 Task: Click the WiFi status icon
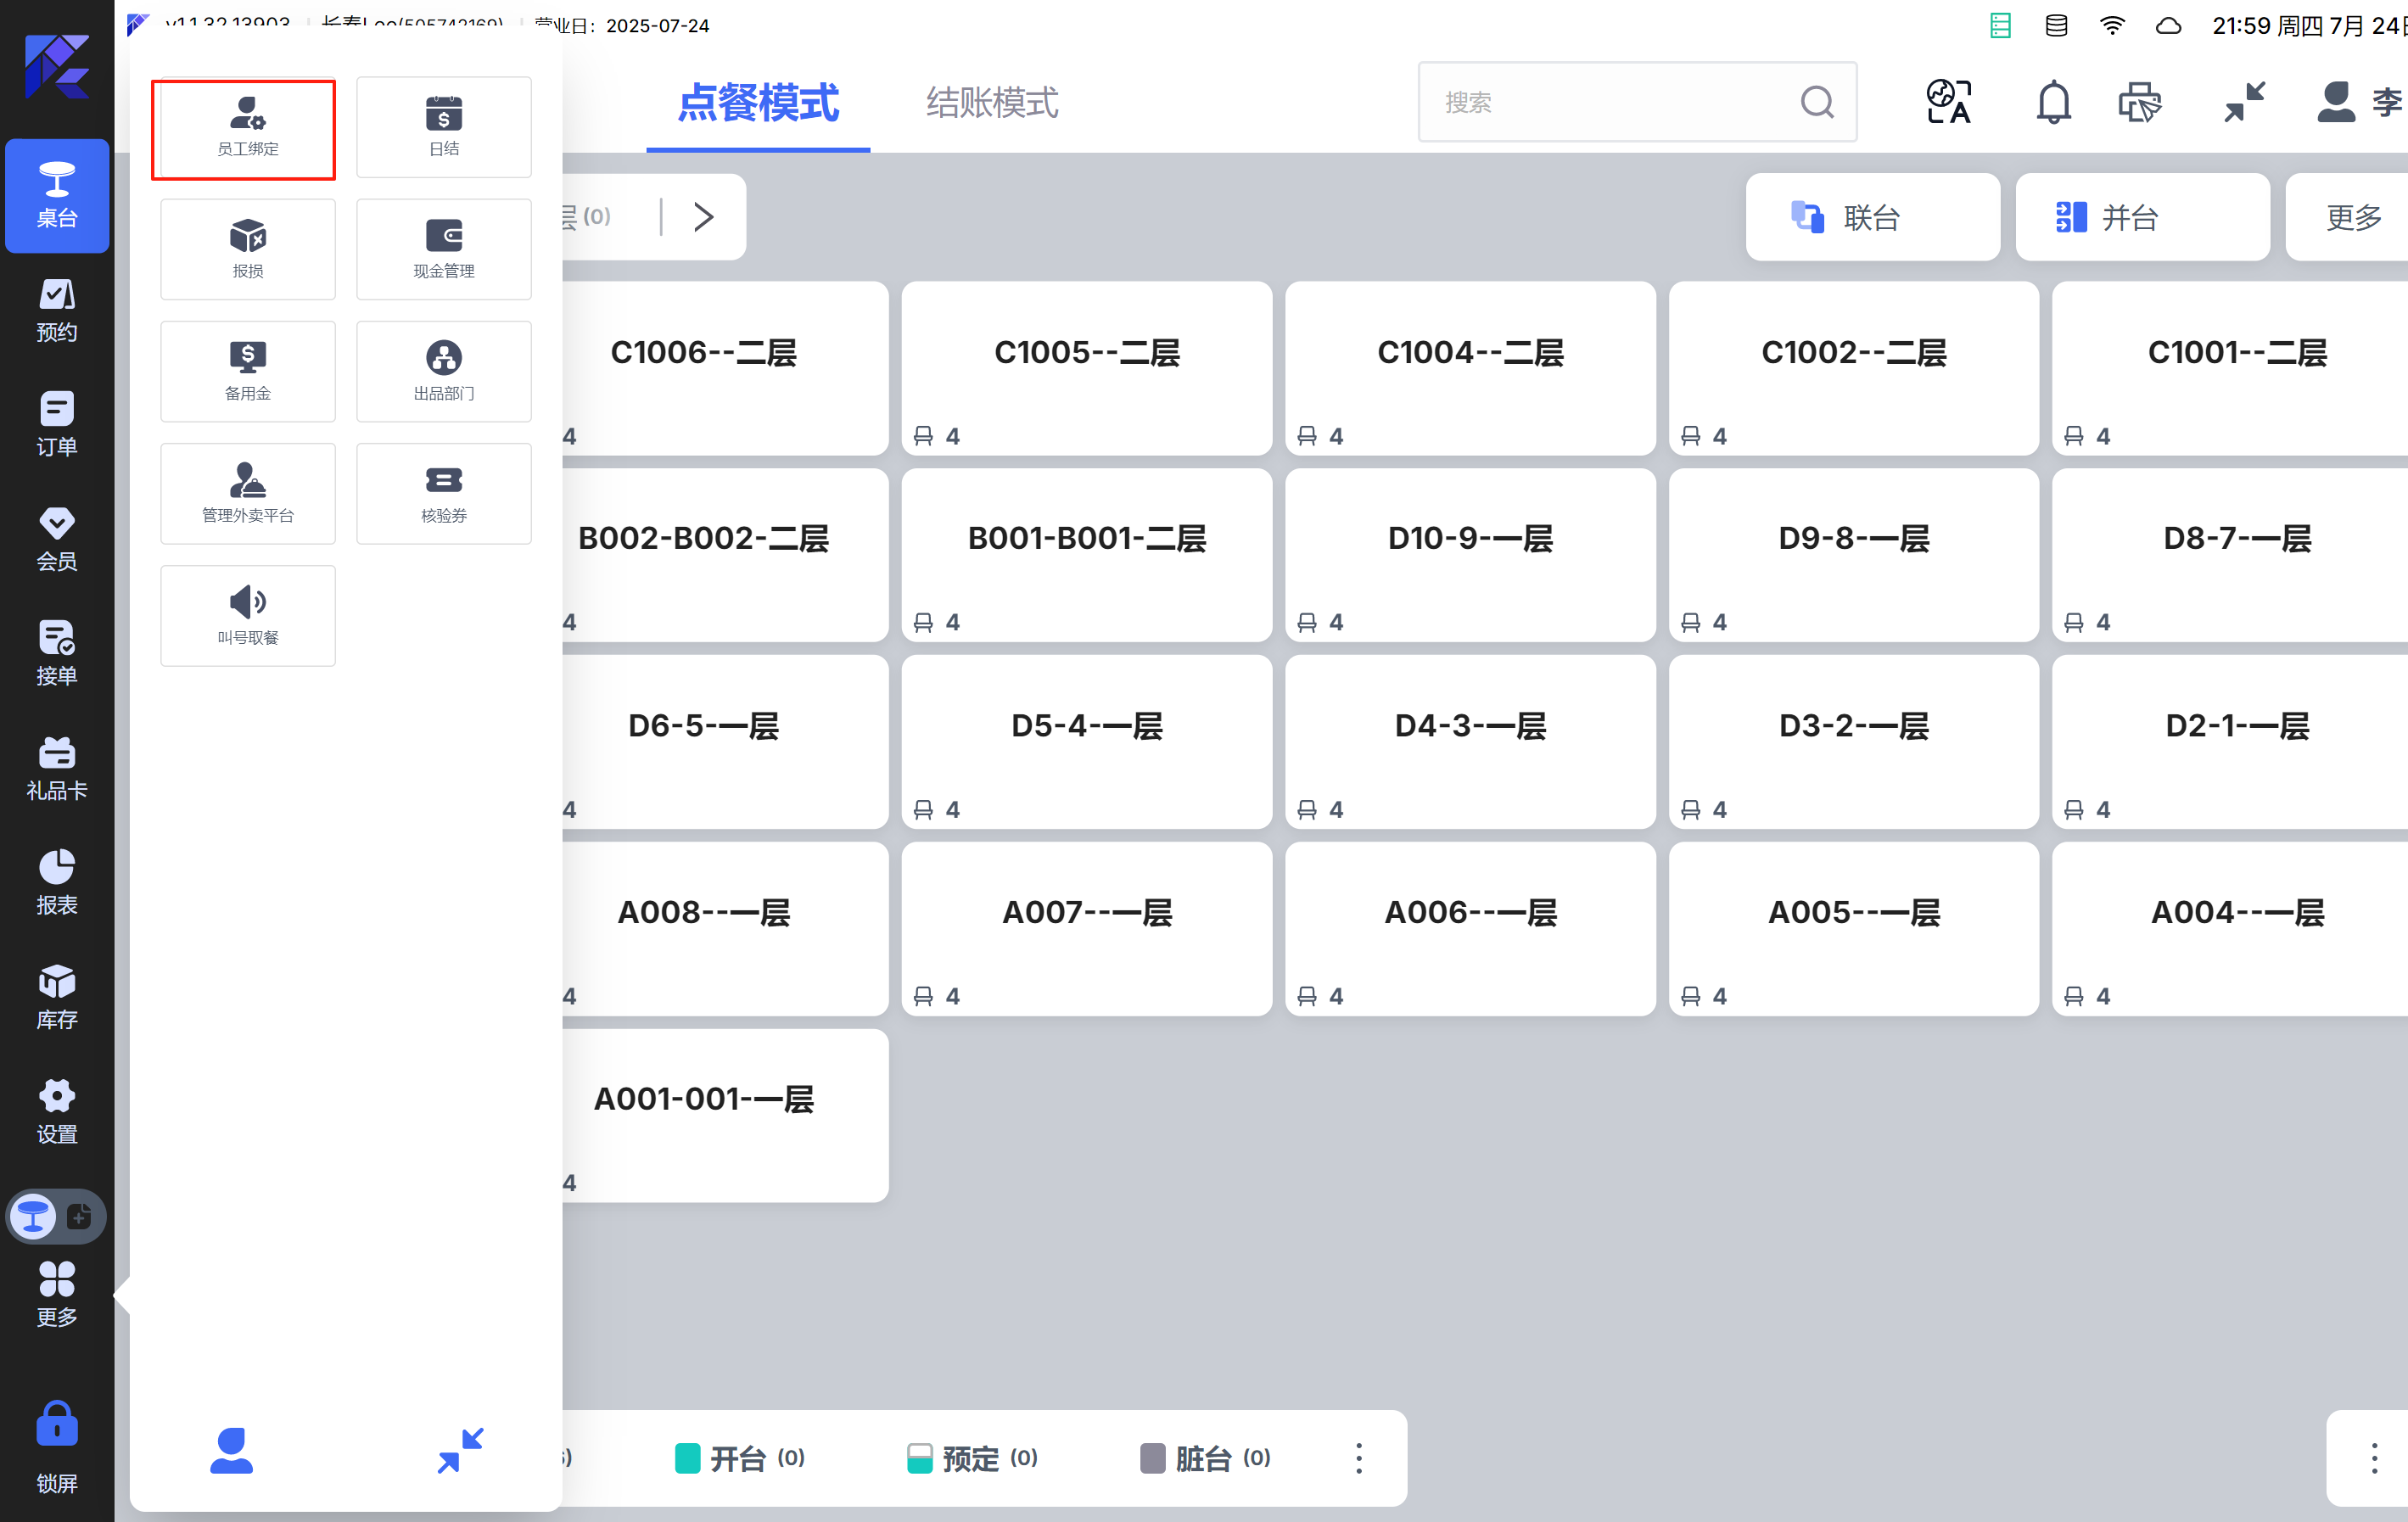point(2112,25)
